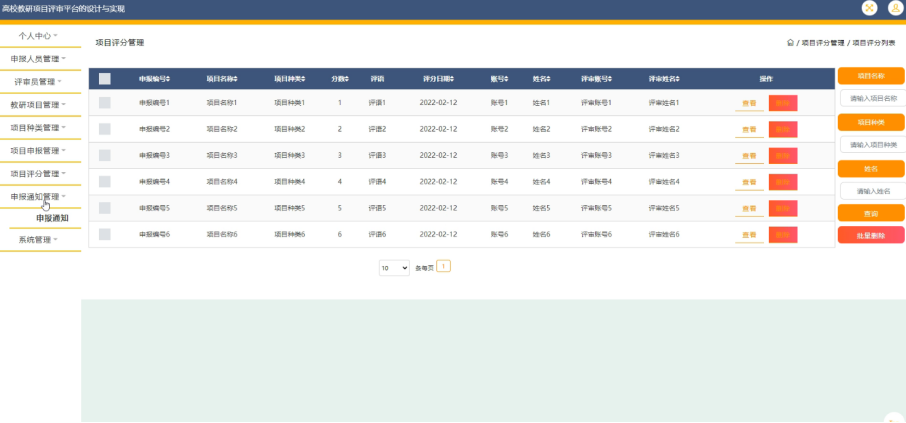Expand the 评审员管理 sidebar menu
The image size is (906, 423).
click(38, 82)
